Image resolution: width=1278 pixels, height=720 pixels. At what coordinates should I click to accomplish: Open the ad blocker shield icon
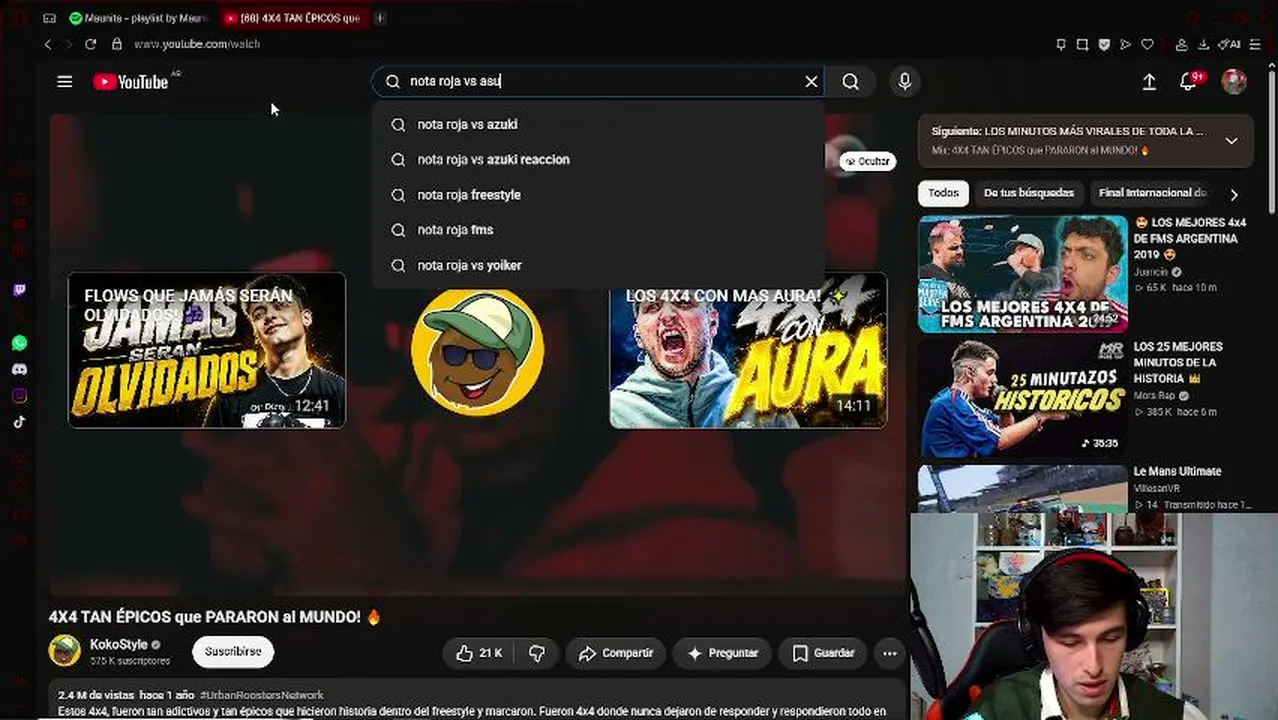(x=1104, y=44)
